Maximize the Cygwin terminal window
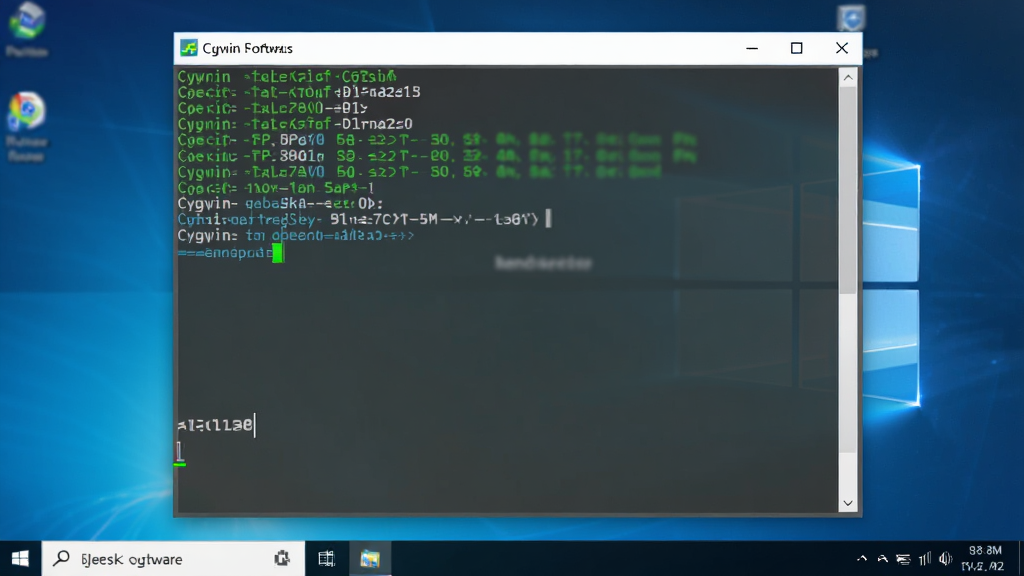 [796, 48]
